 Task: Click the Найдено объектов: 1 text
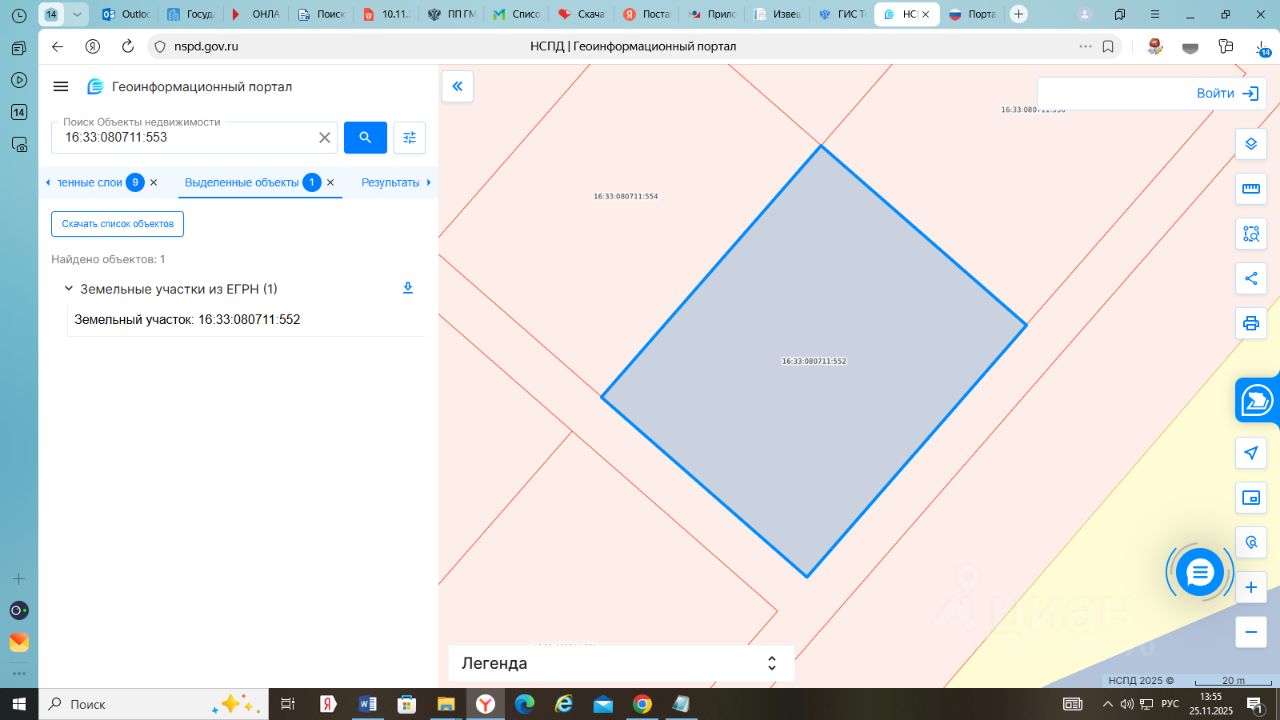pos(108,259)
